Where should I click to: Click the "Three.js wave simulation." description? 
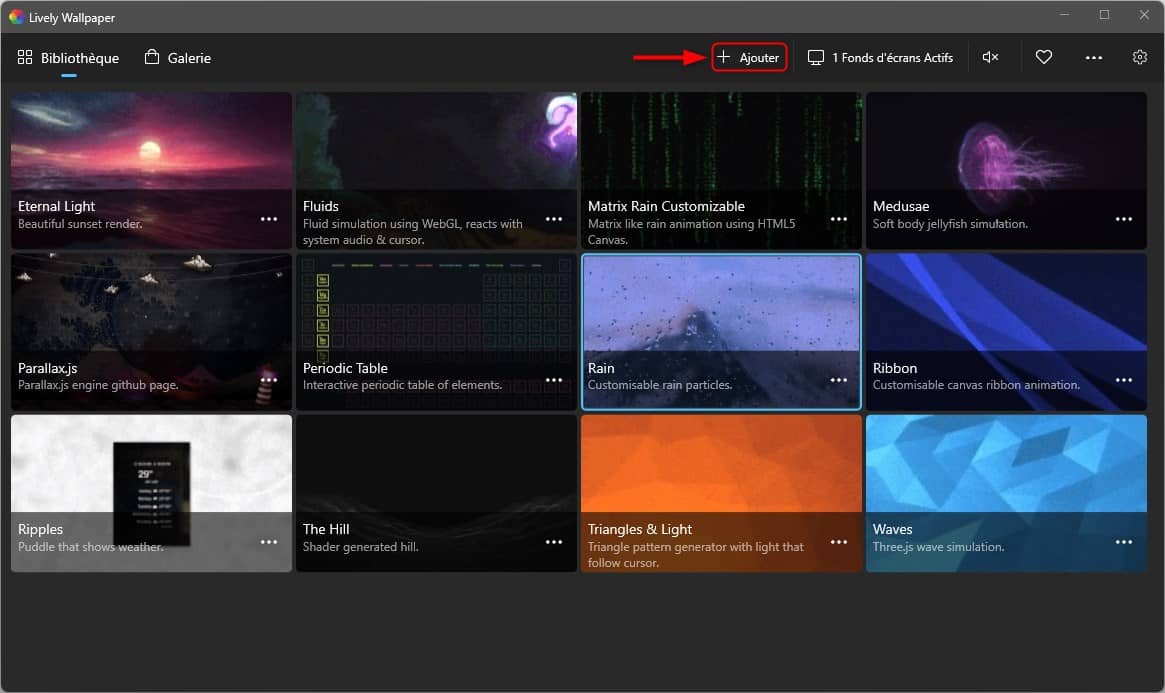[x=938, y=547]
